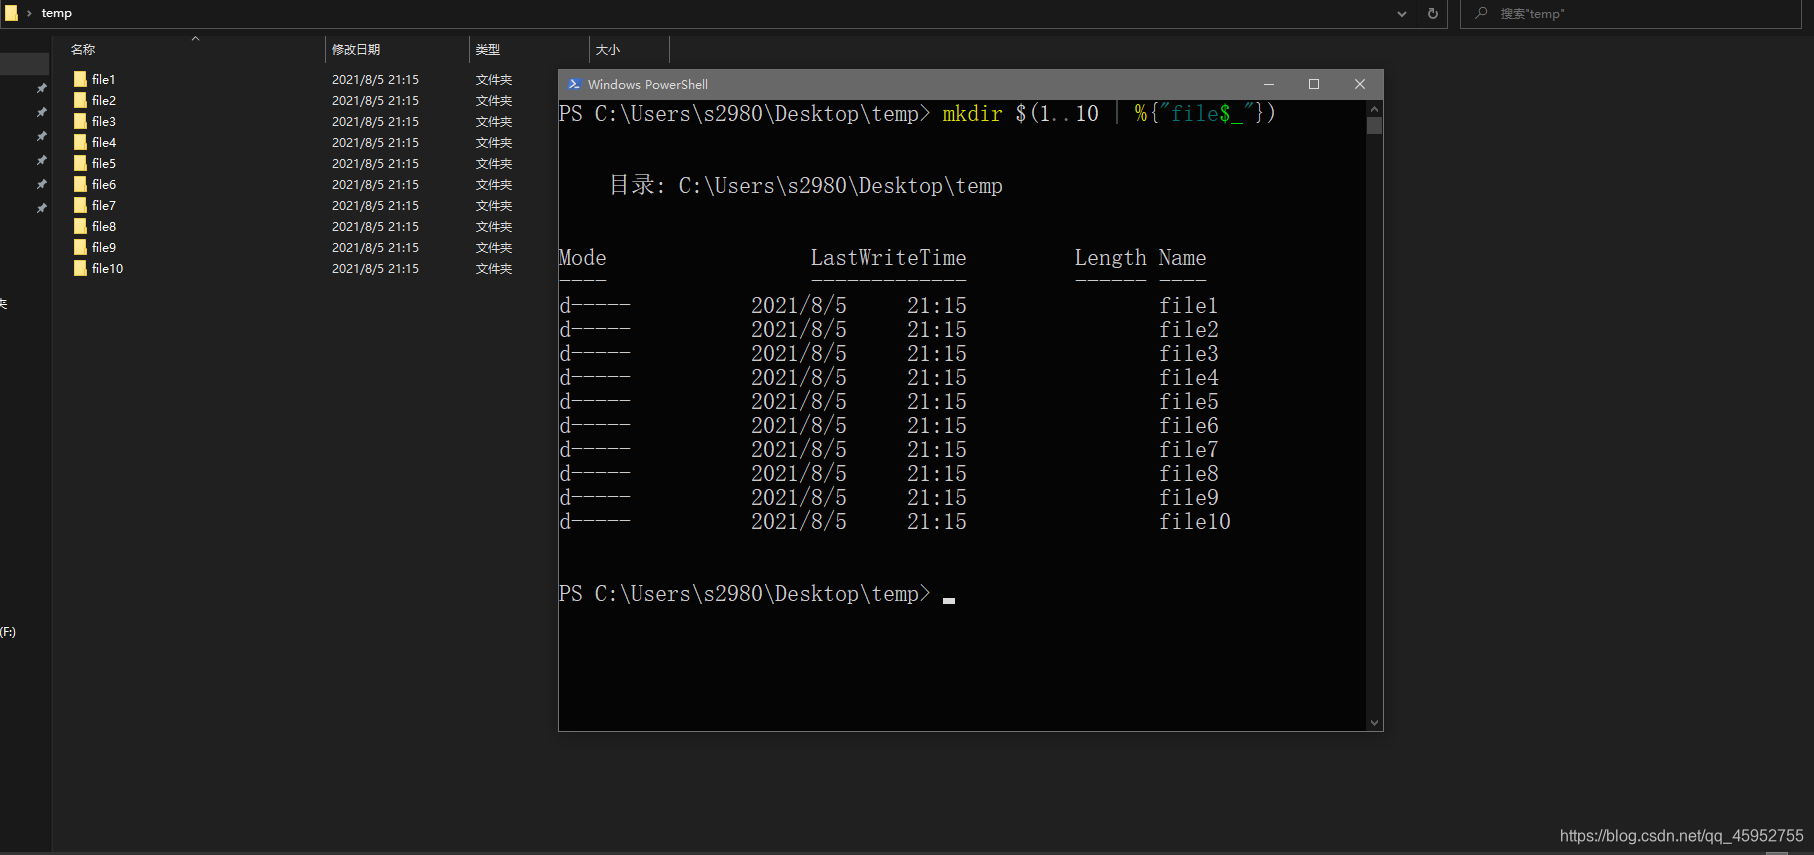Select the file8 folder name in Explorer

tap(104, 226)
